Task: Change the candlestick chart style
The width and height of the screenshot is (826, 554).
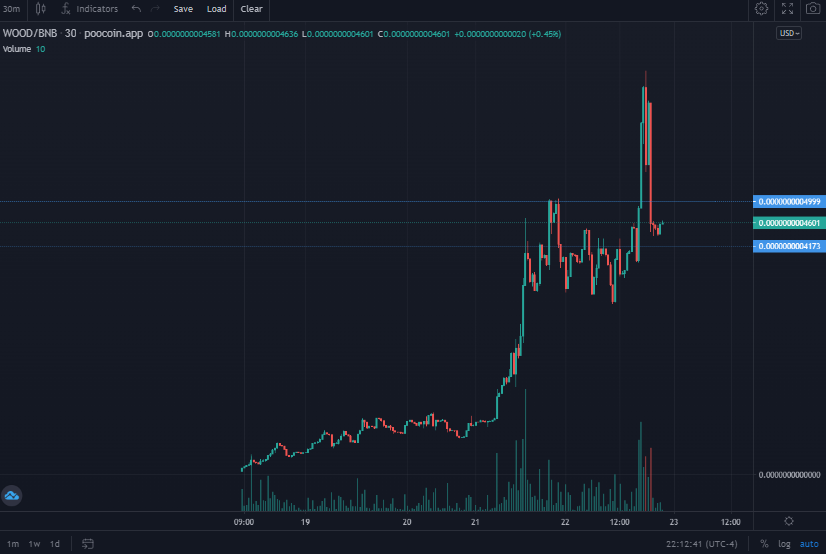Action: (41, 9)
